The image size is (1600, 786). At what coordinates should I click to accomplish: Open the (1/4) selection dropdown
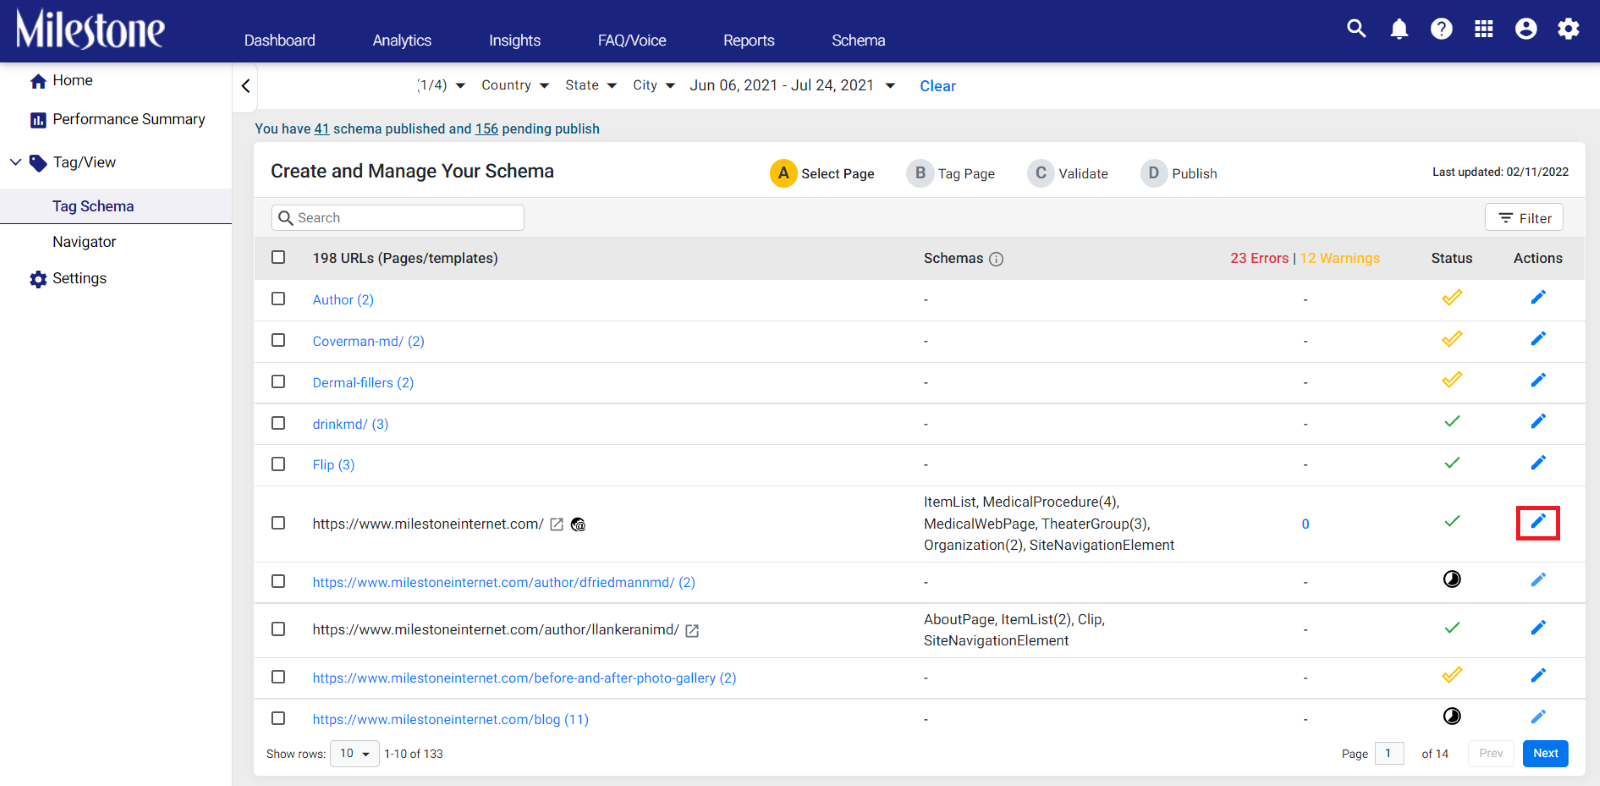pos(441,86)
